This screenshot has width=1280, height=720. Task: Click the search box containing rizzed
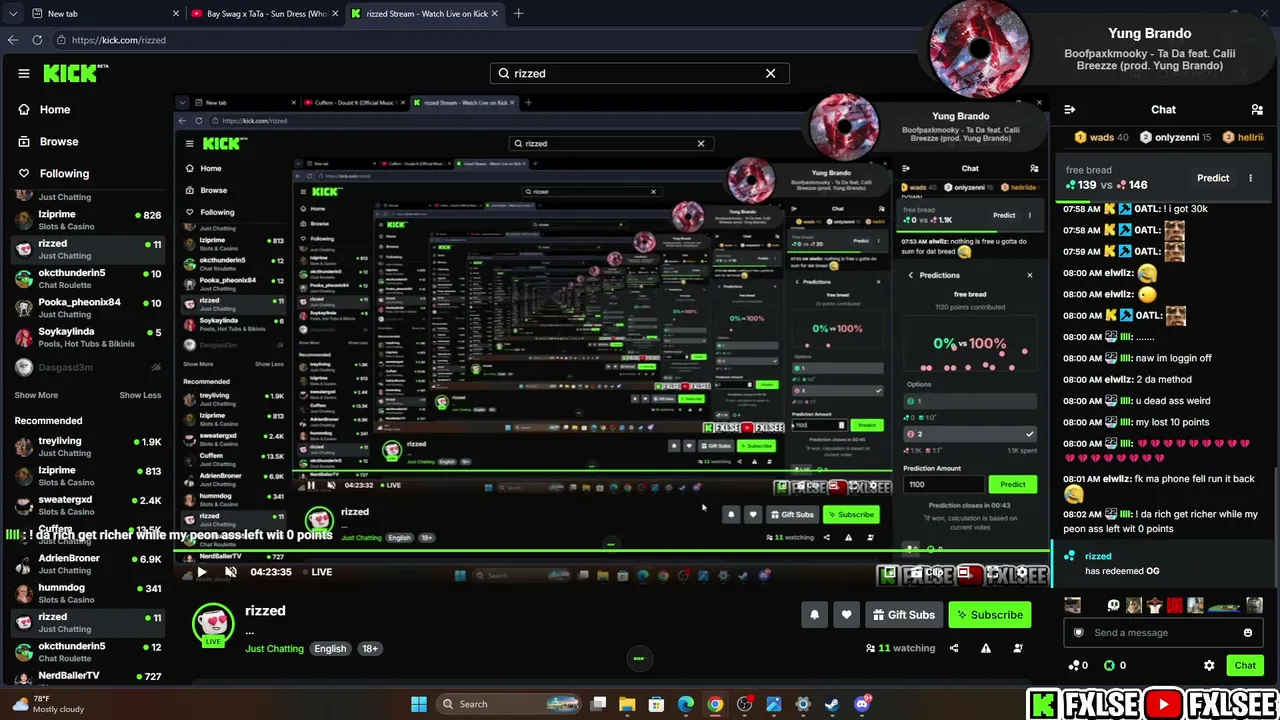[640, 73]
